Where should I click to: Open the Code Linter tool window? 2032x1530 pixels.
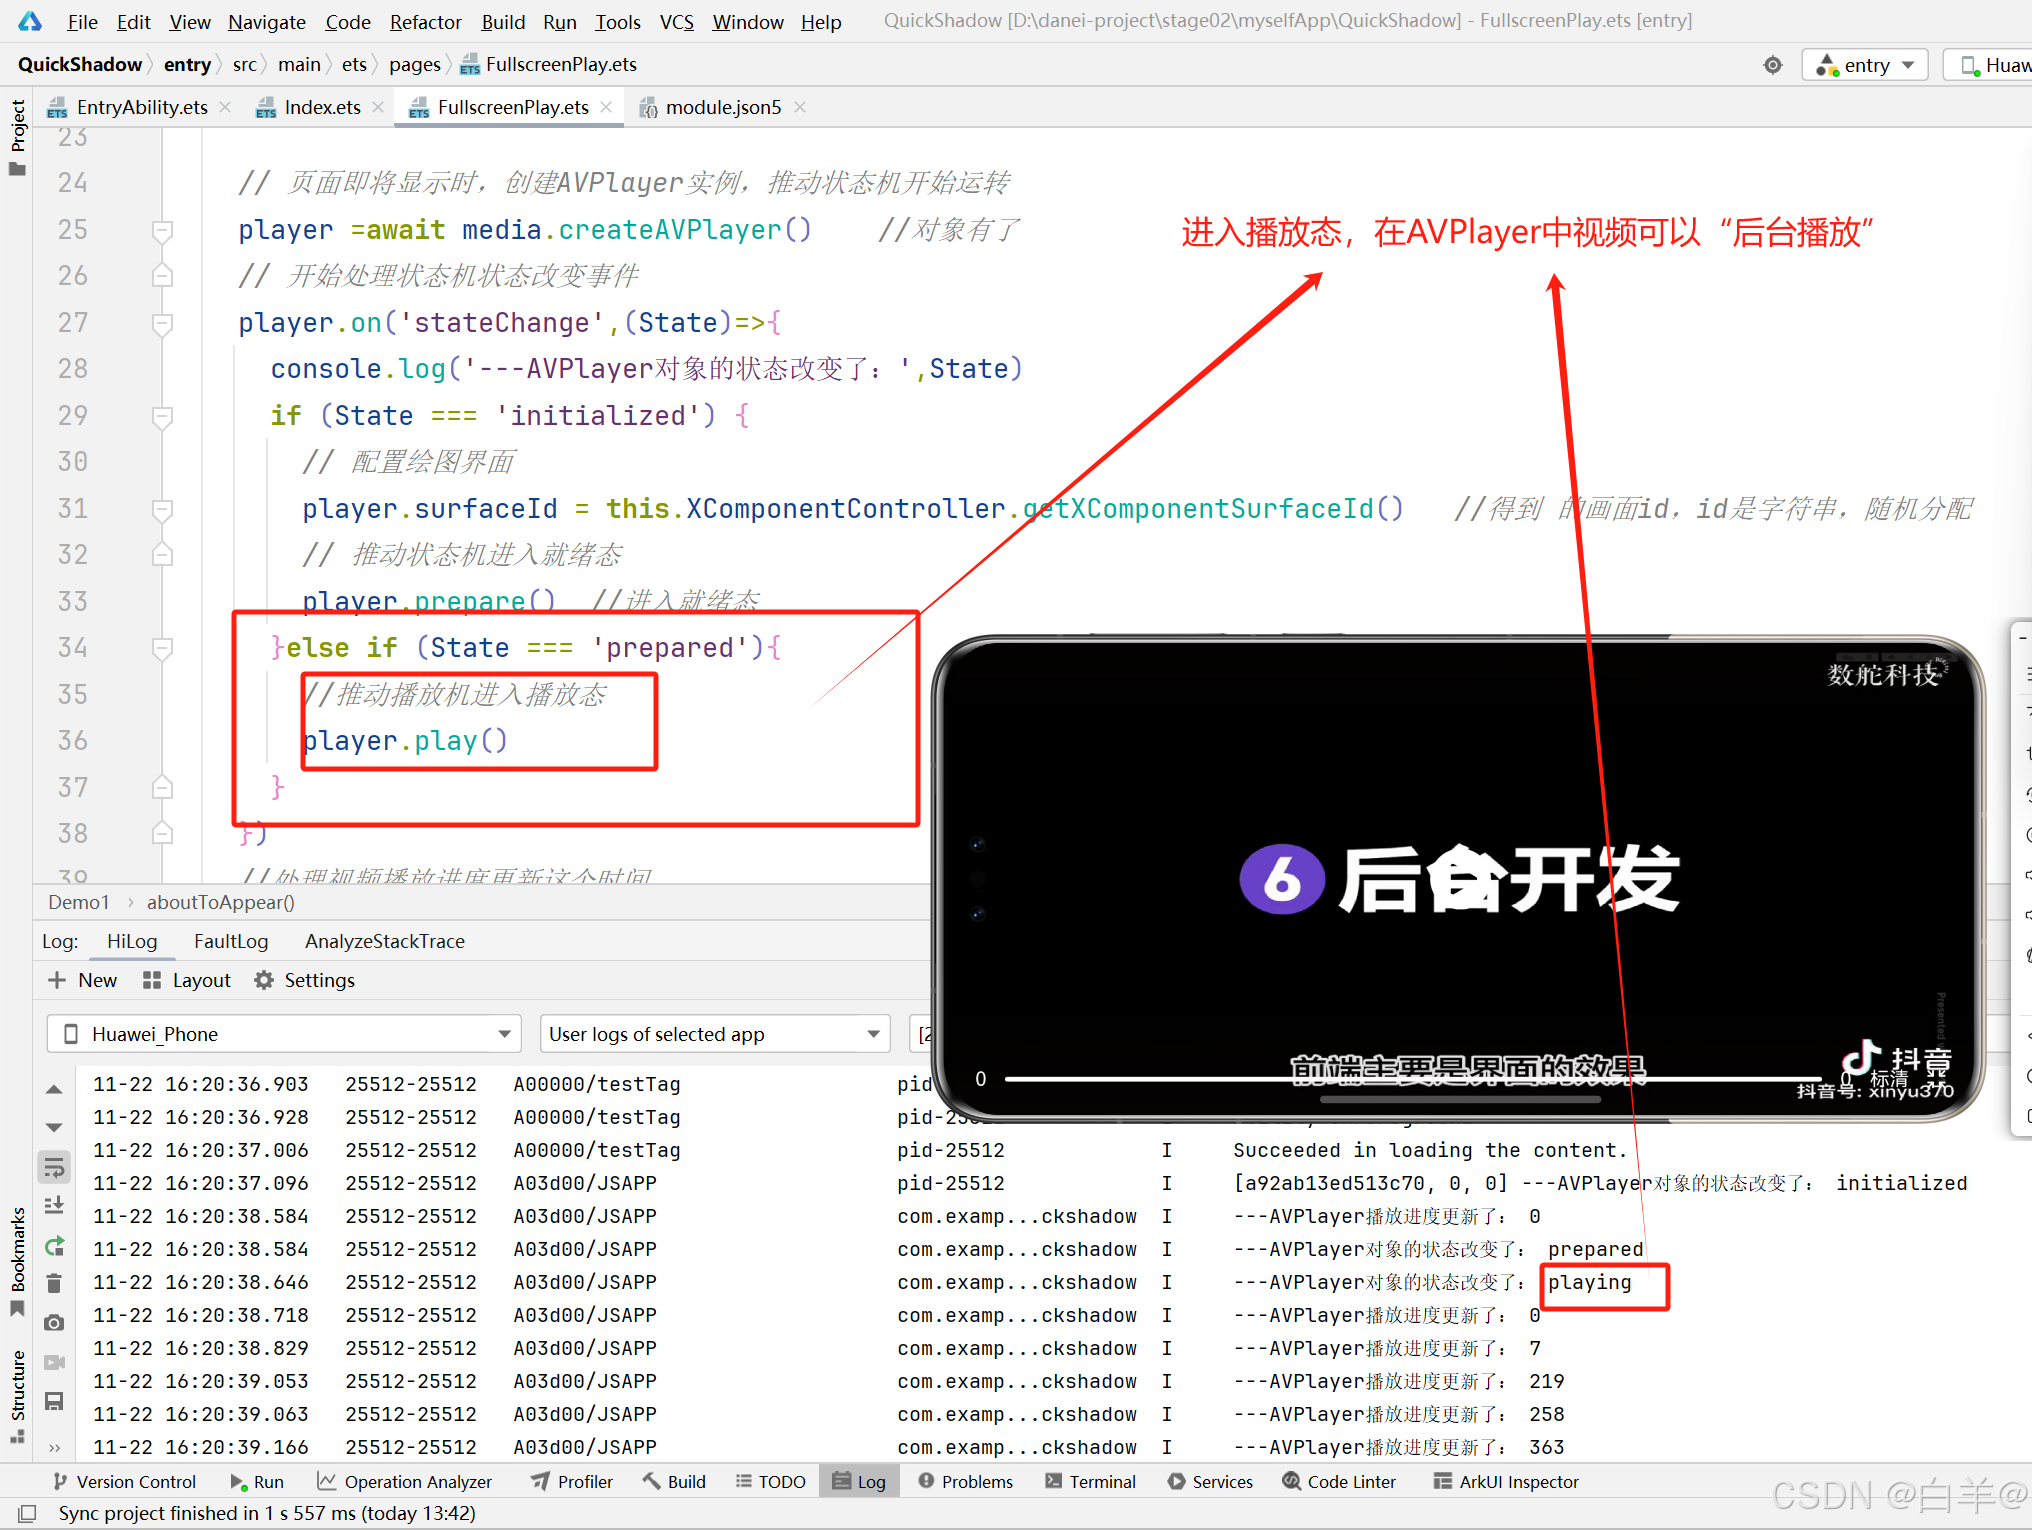[x=1339, y=1482]
